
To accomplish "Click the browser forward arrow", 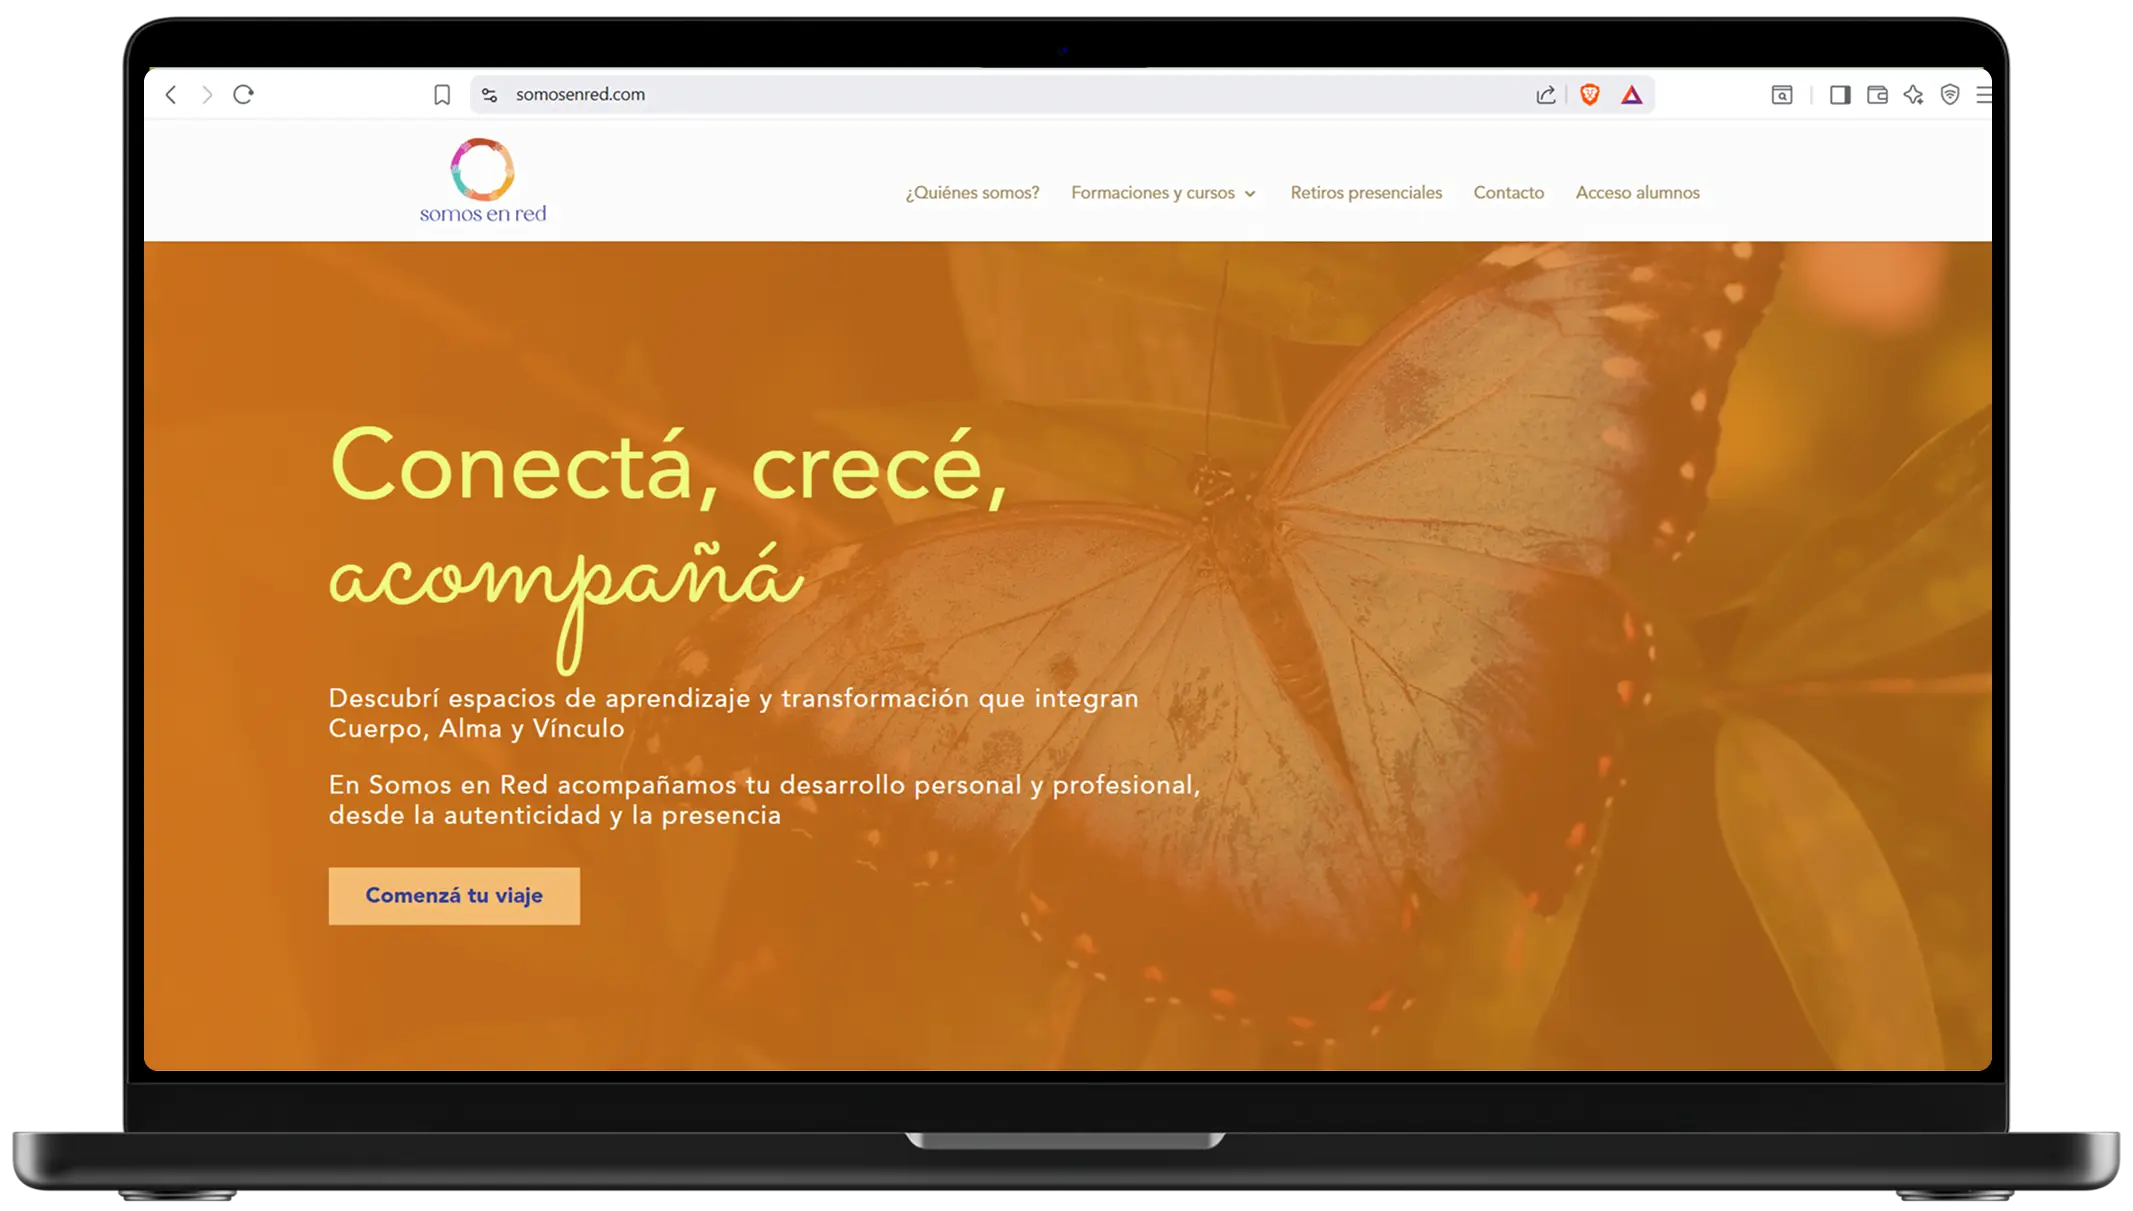I will pos(207,94).
